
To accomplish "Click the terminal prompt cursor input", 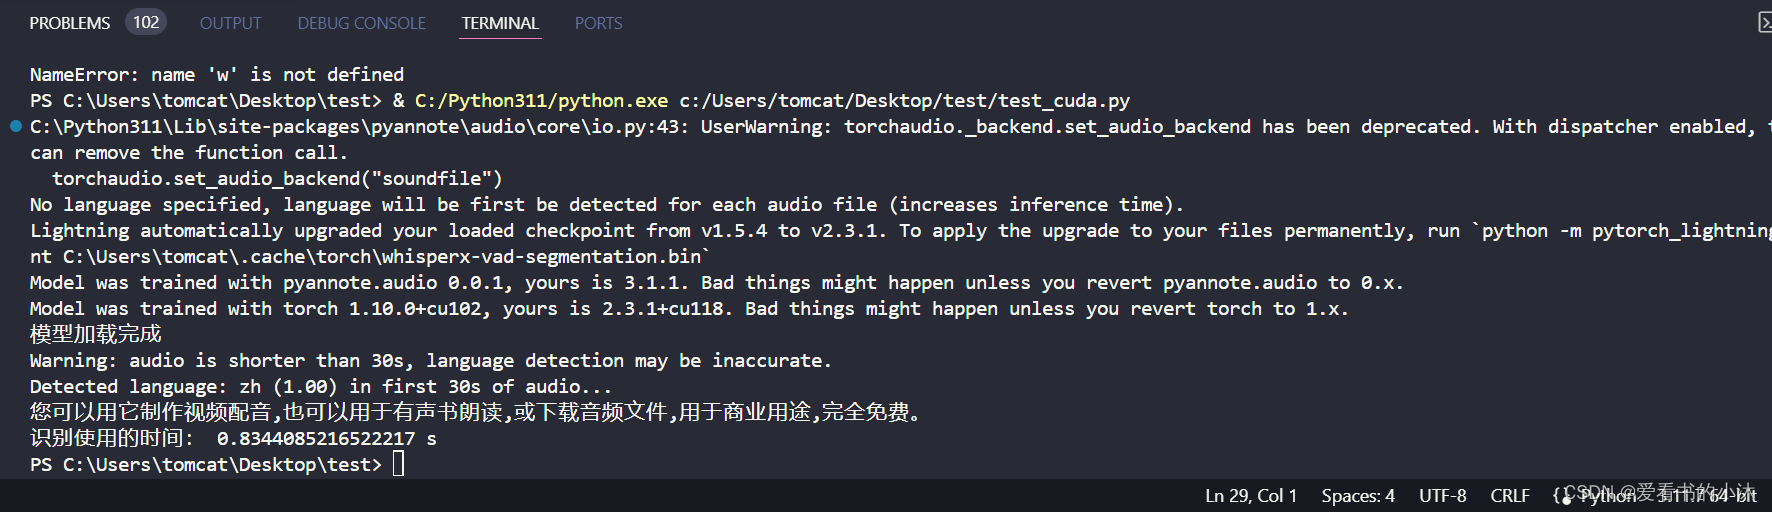I will coord(398,464).
